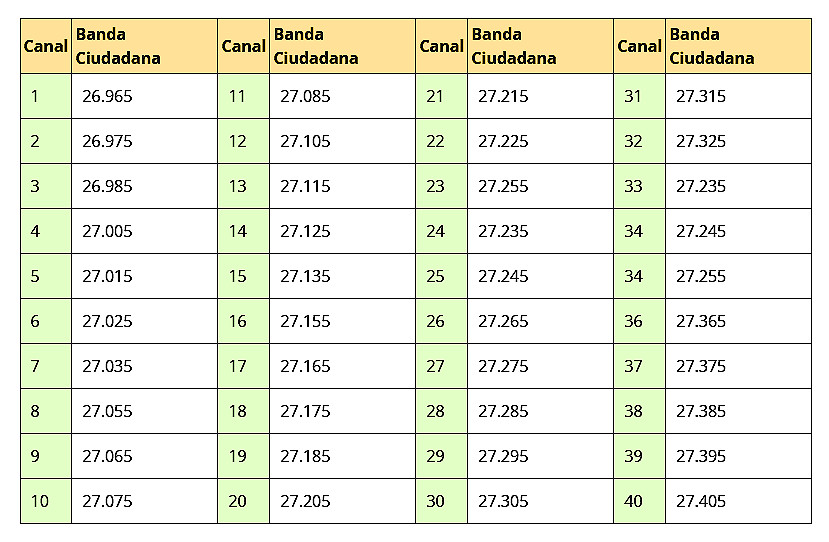The width and height of the screenshot is (829, 542).
Task: Select the 27.205 frequency value
Action: tap(305, 501)
